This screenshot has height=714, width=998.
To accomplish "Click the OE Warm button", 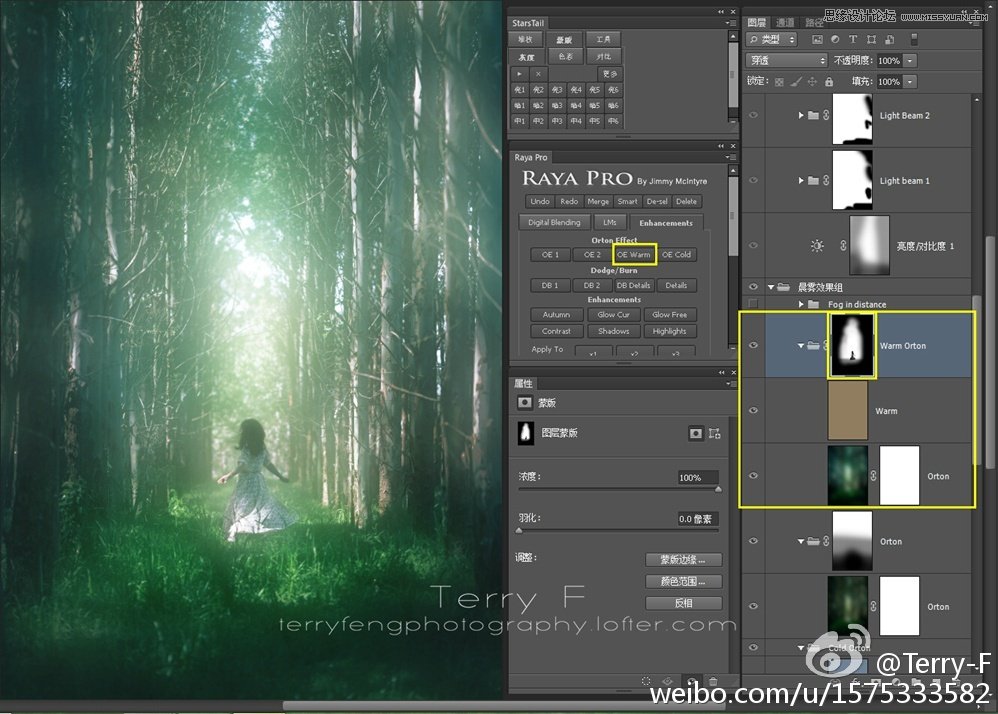I will (634, 255).
